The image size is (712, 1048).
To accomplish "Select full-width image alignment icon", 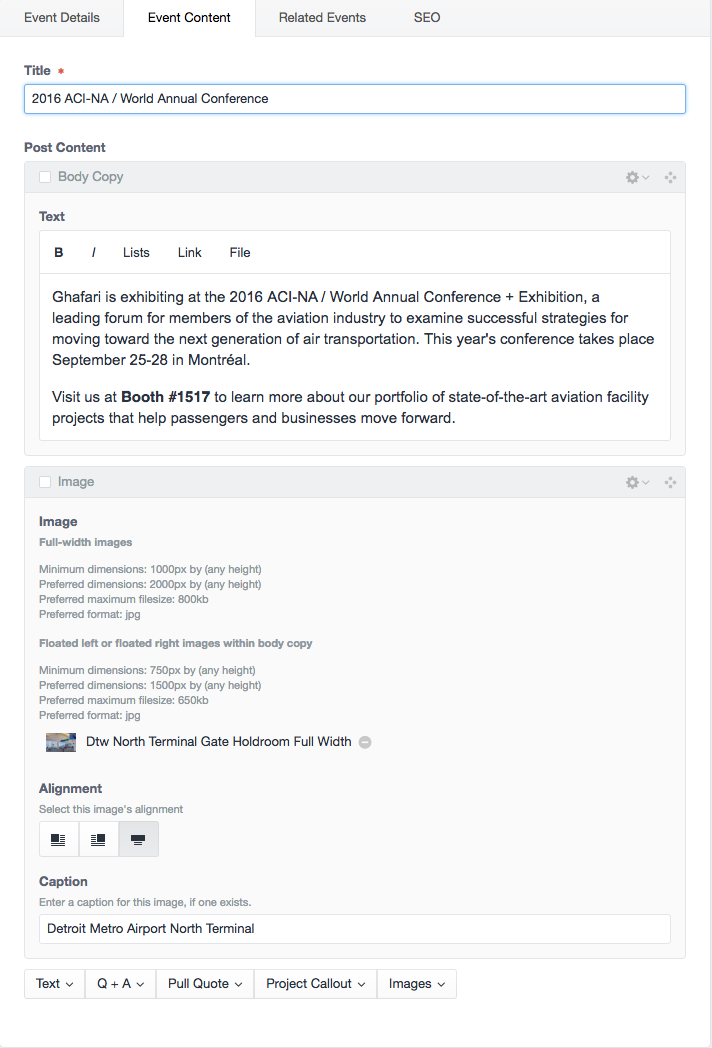I will 138,839.
